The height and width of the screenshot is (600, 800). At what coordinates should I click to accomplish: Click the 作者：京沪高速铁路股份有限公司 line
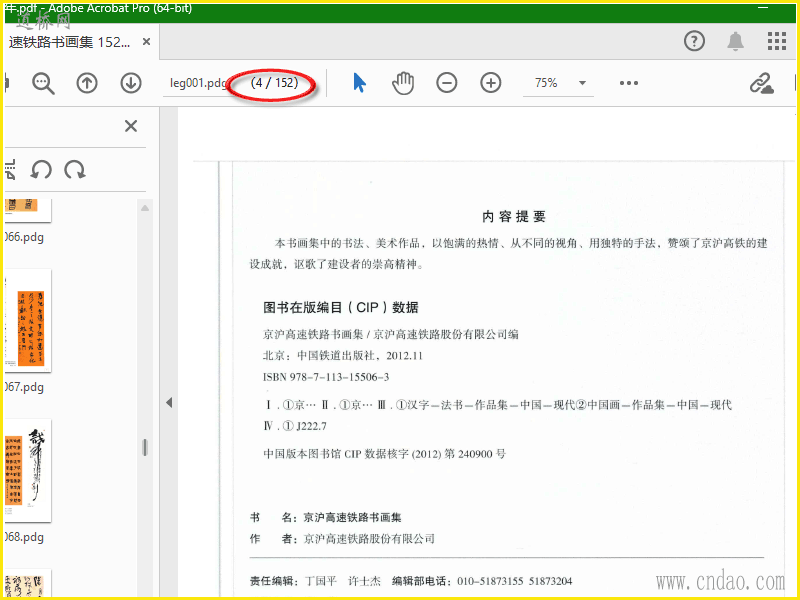pos(342,539)
